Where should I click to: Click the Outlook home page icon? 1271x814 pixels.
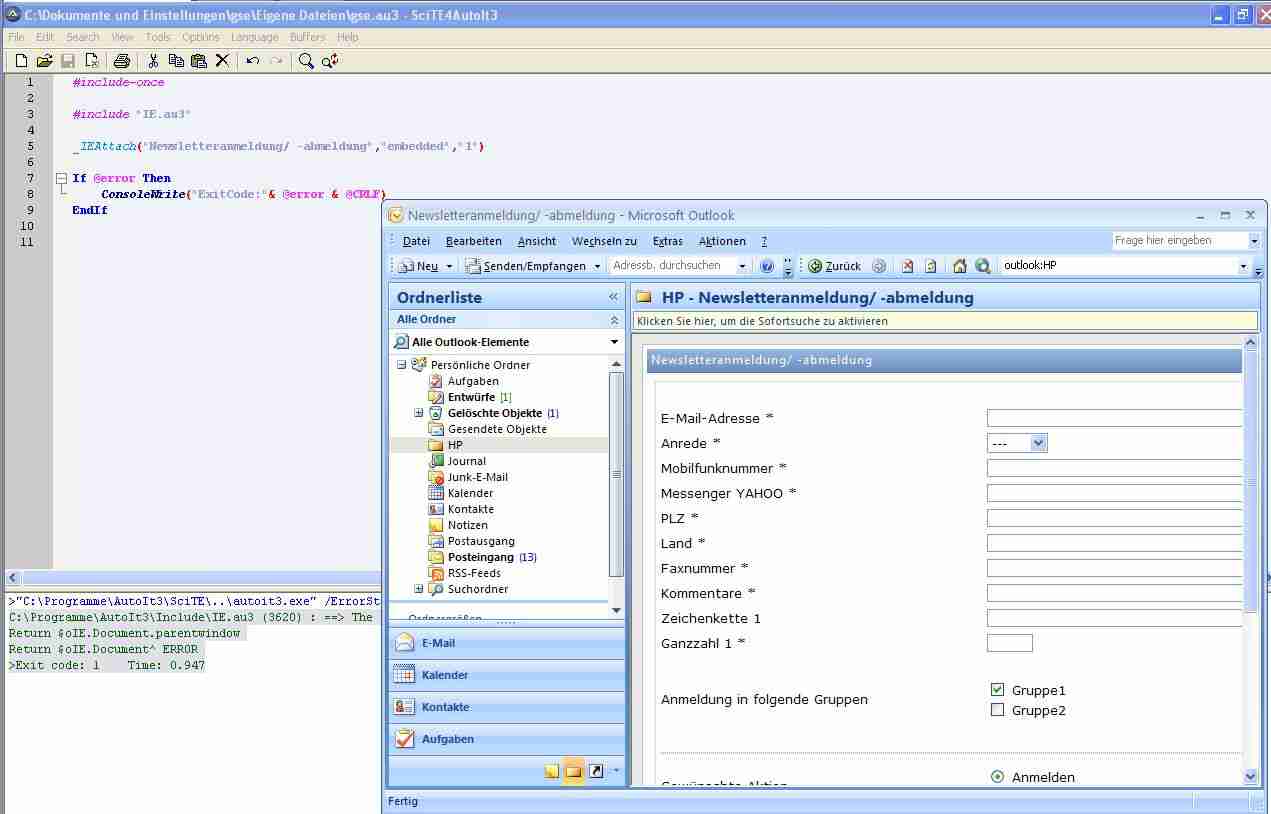coord(959,266)
